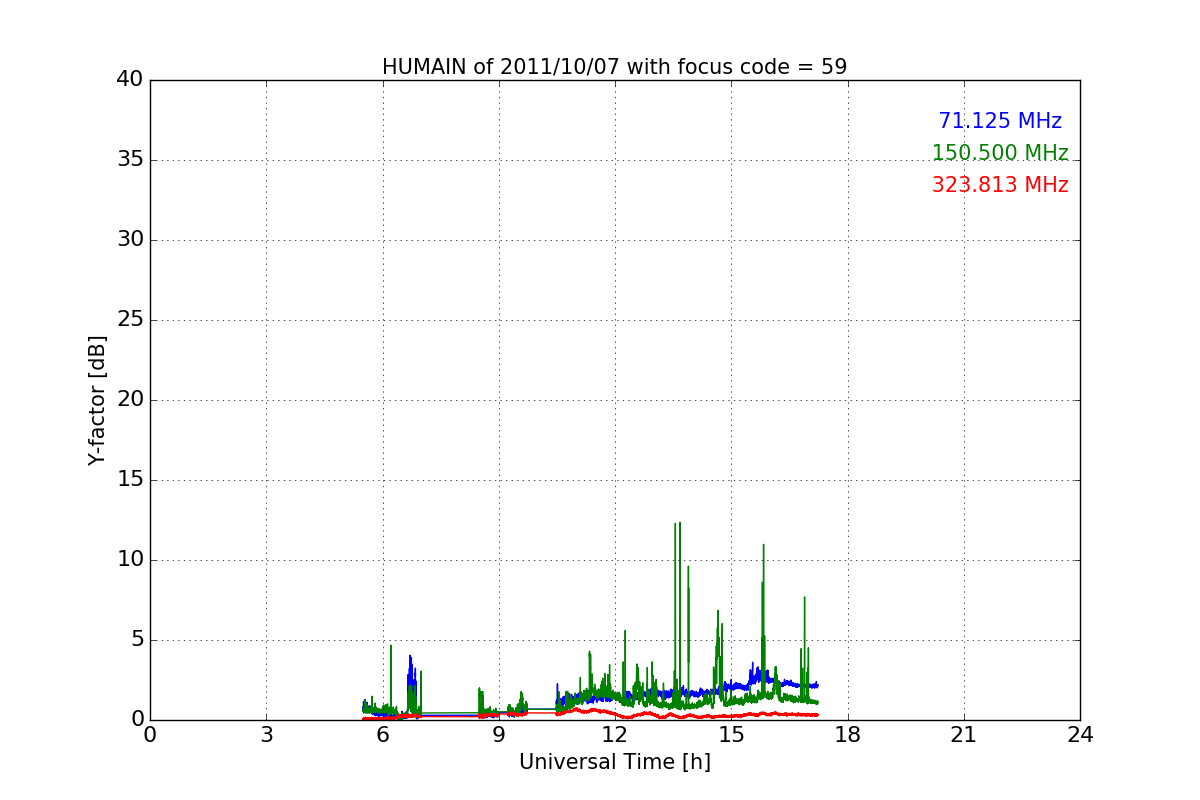The height and width of the screenshot is (800, 1200).
Task: Click y-axis tick label 5
Action: click(137, 640)
